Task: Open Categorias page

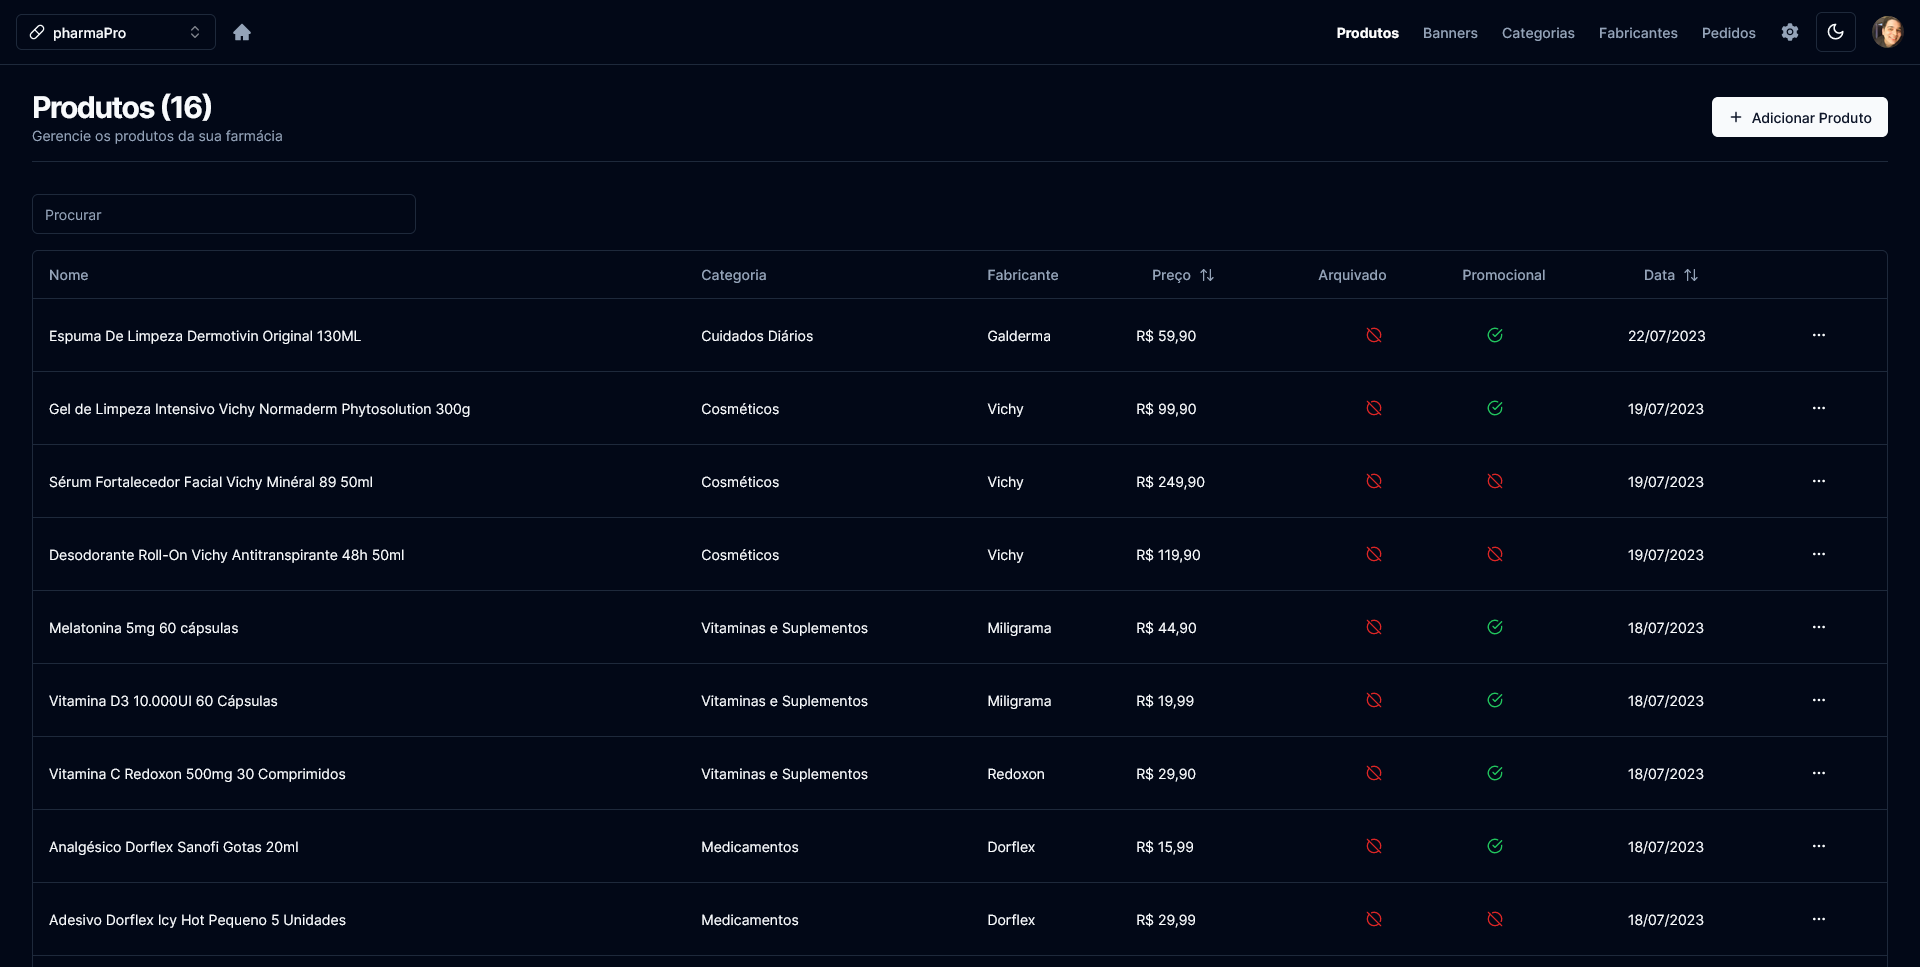Action: (x=1538, y=33)
